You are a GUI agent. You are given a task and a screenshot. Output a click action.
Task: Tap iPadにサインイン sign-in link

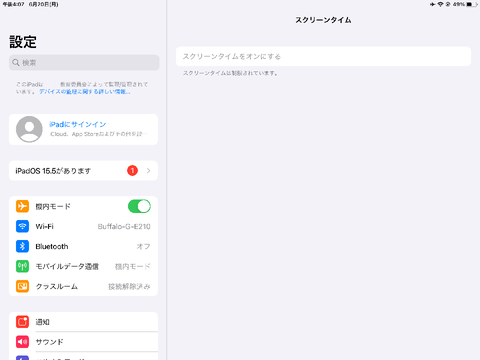click(78, 124)
